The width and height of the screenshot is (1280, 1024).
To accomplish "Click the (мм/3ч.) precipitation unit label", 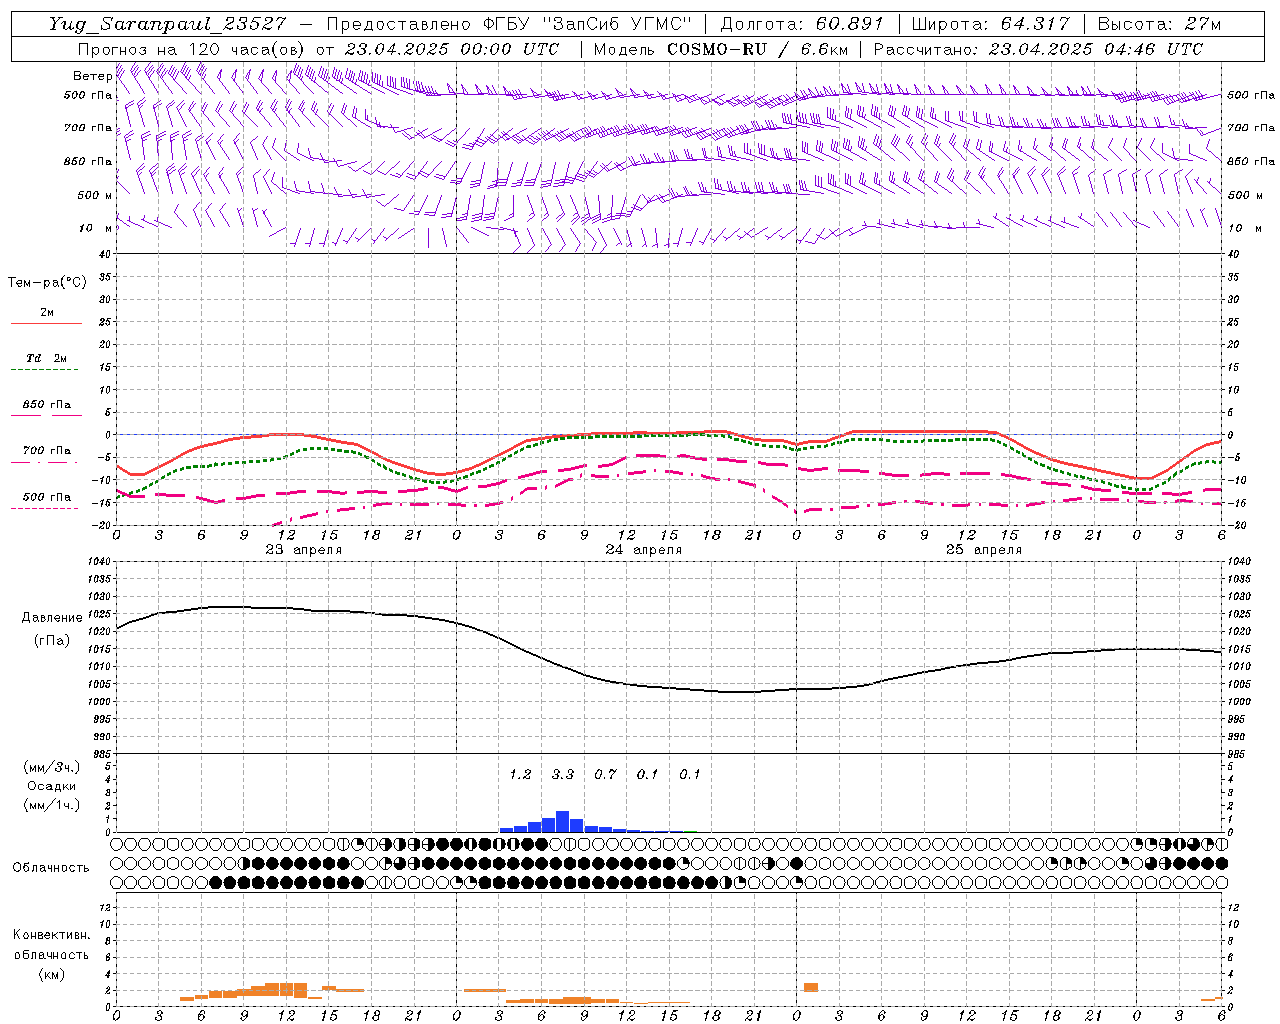I will [54, 767].
